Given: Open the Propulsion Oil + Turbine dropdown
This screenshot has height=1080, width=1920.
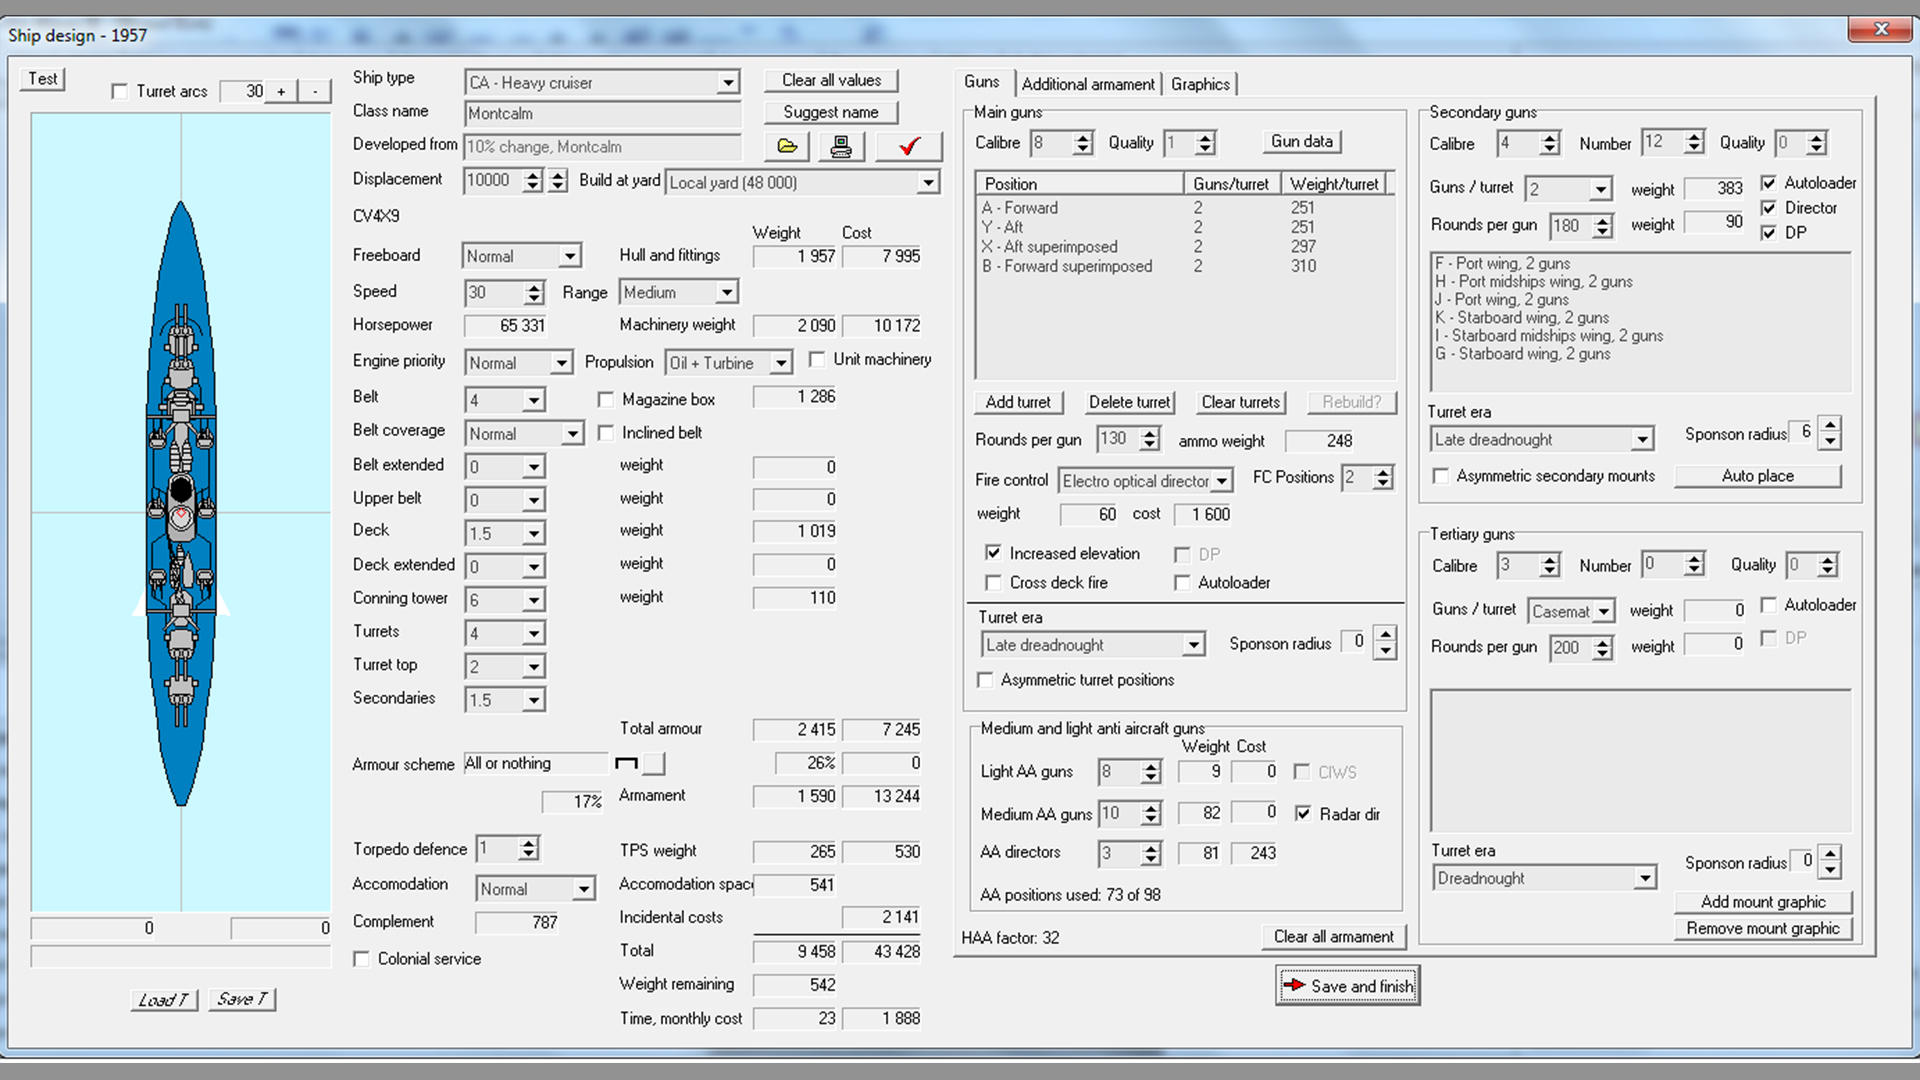Looking at the screenshot, I should [x=781, y=364].
